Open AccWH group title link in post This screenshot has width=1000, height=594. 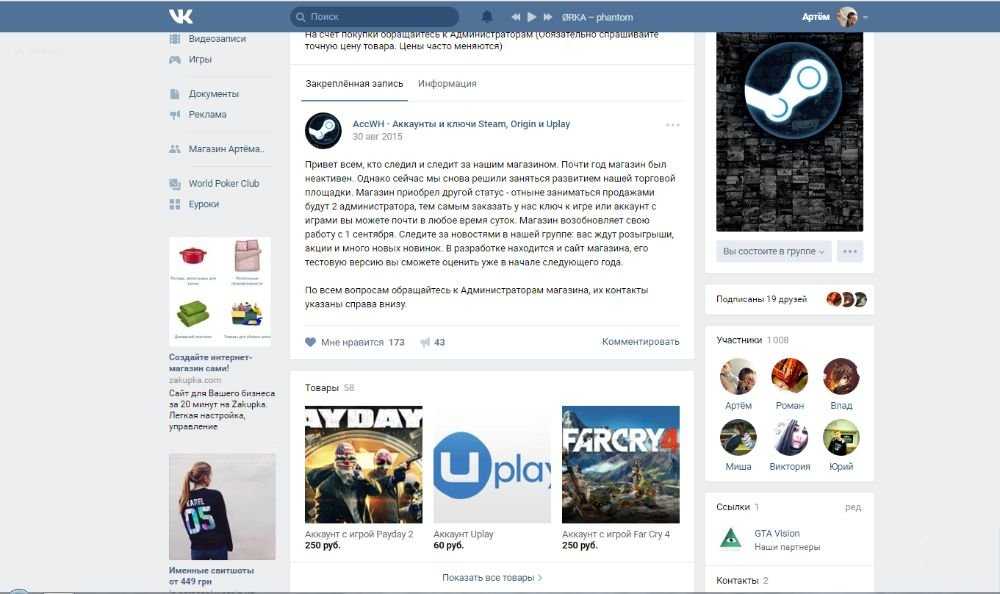tap(461, 124)
